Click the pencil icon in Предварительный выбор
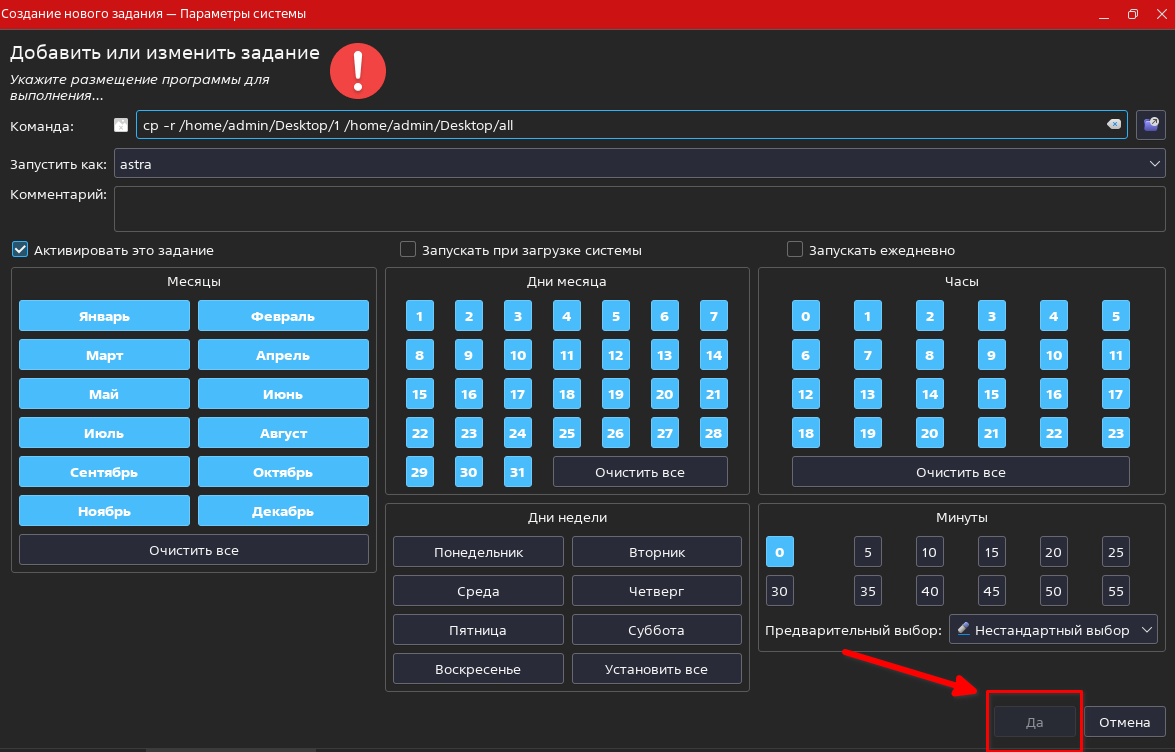The image size is (1175, 752). pyautogui.click(x=964, y=630)
